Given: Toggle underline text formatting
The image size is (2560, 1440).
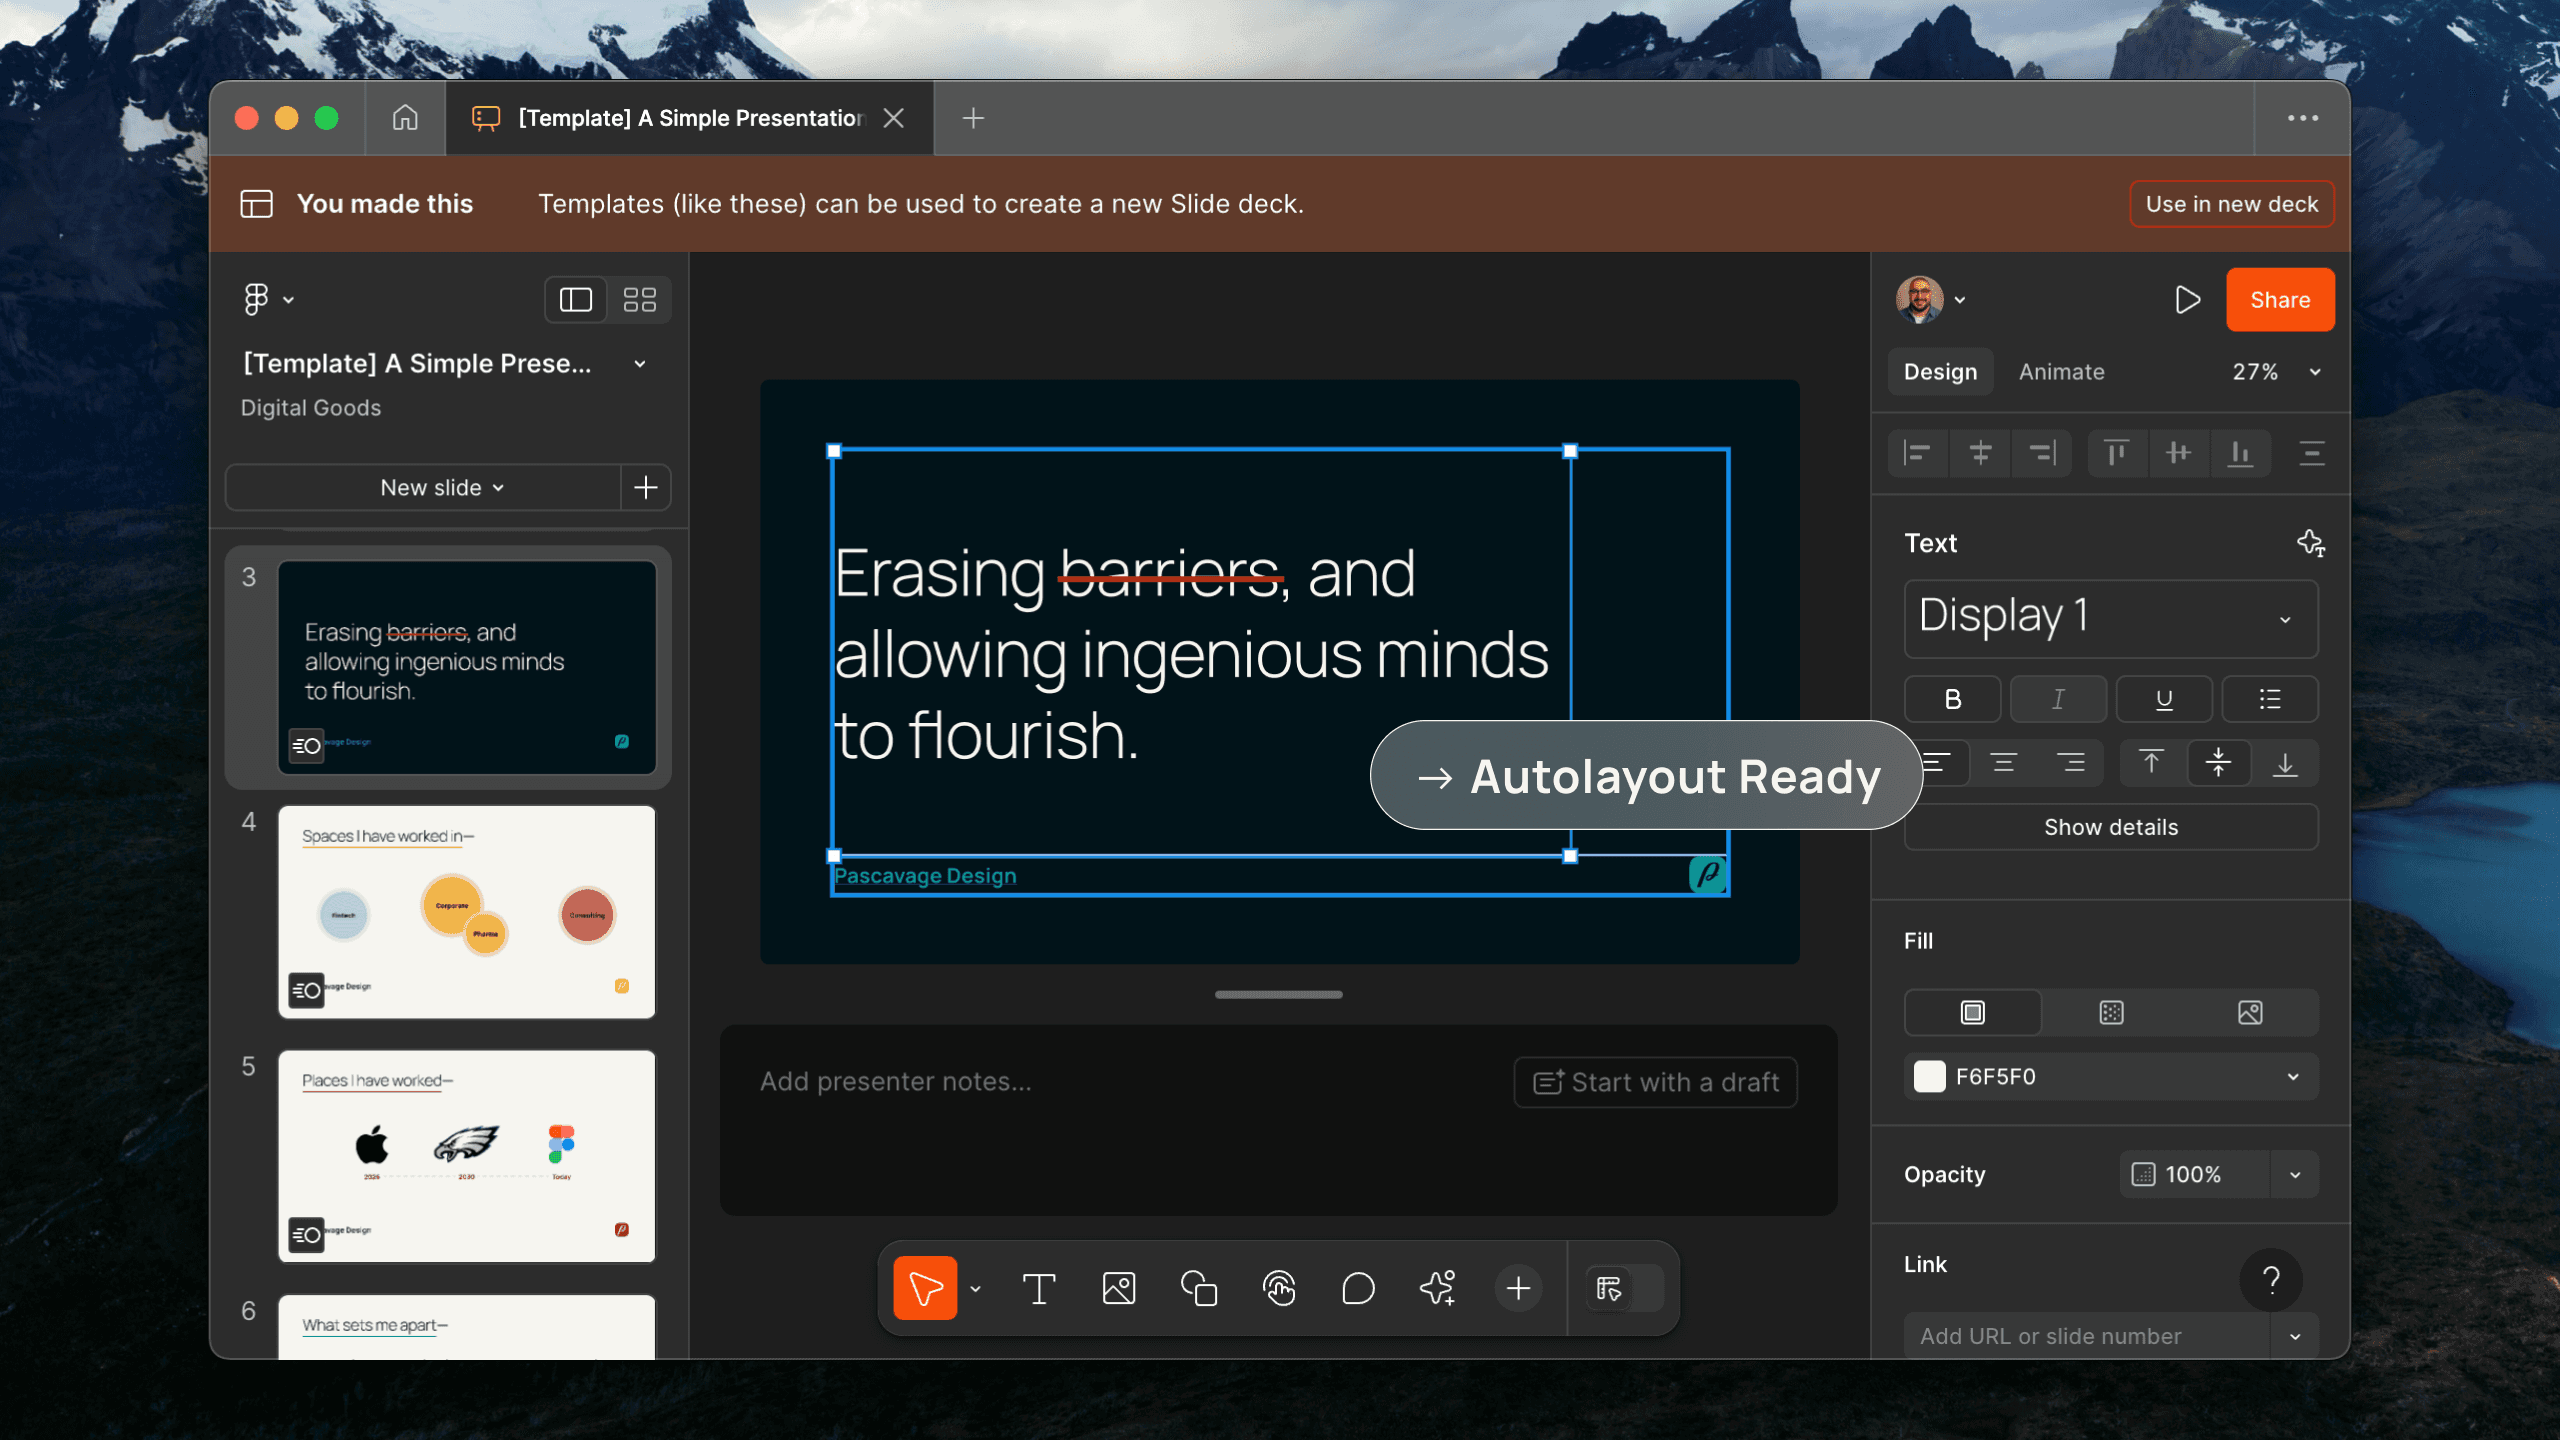Looking at the screenshot, I should 2163,699.
